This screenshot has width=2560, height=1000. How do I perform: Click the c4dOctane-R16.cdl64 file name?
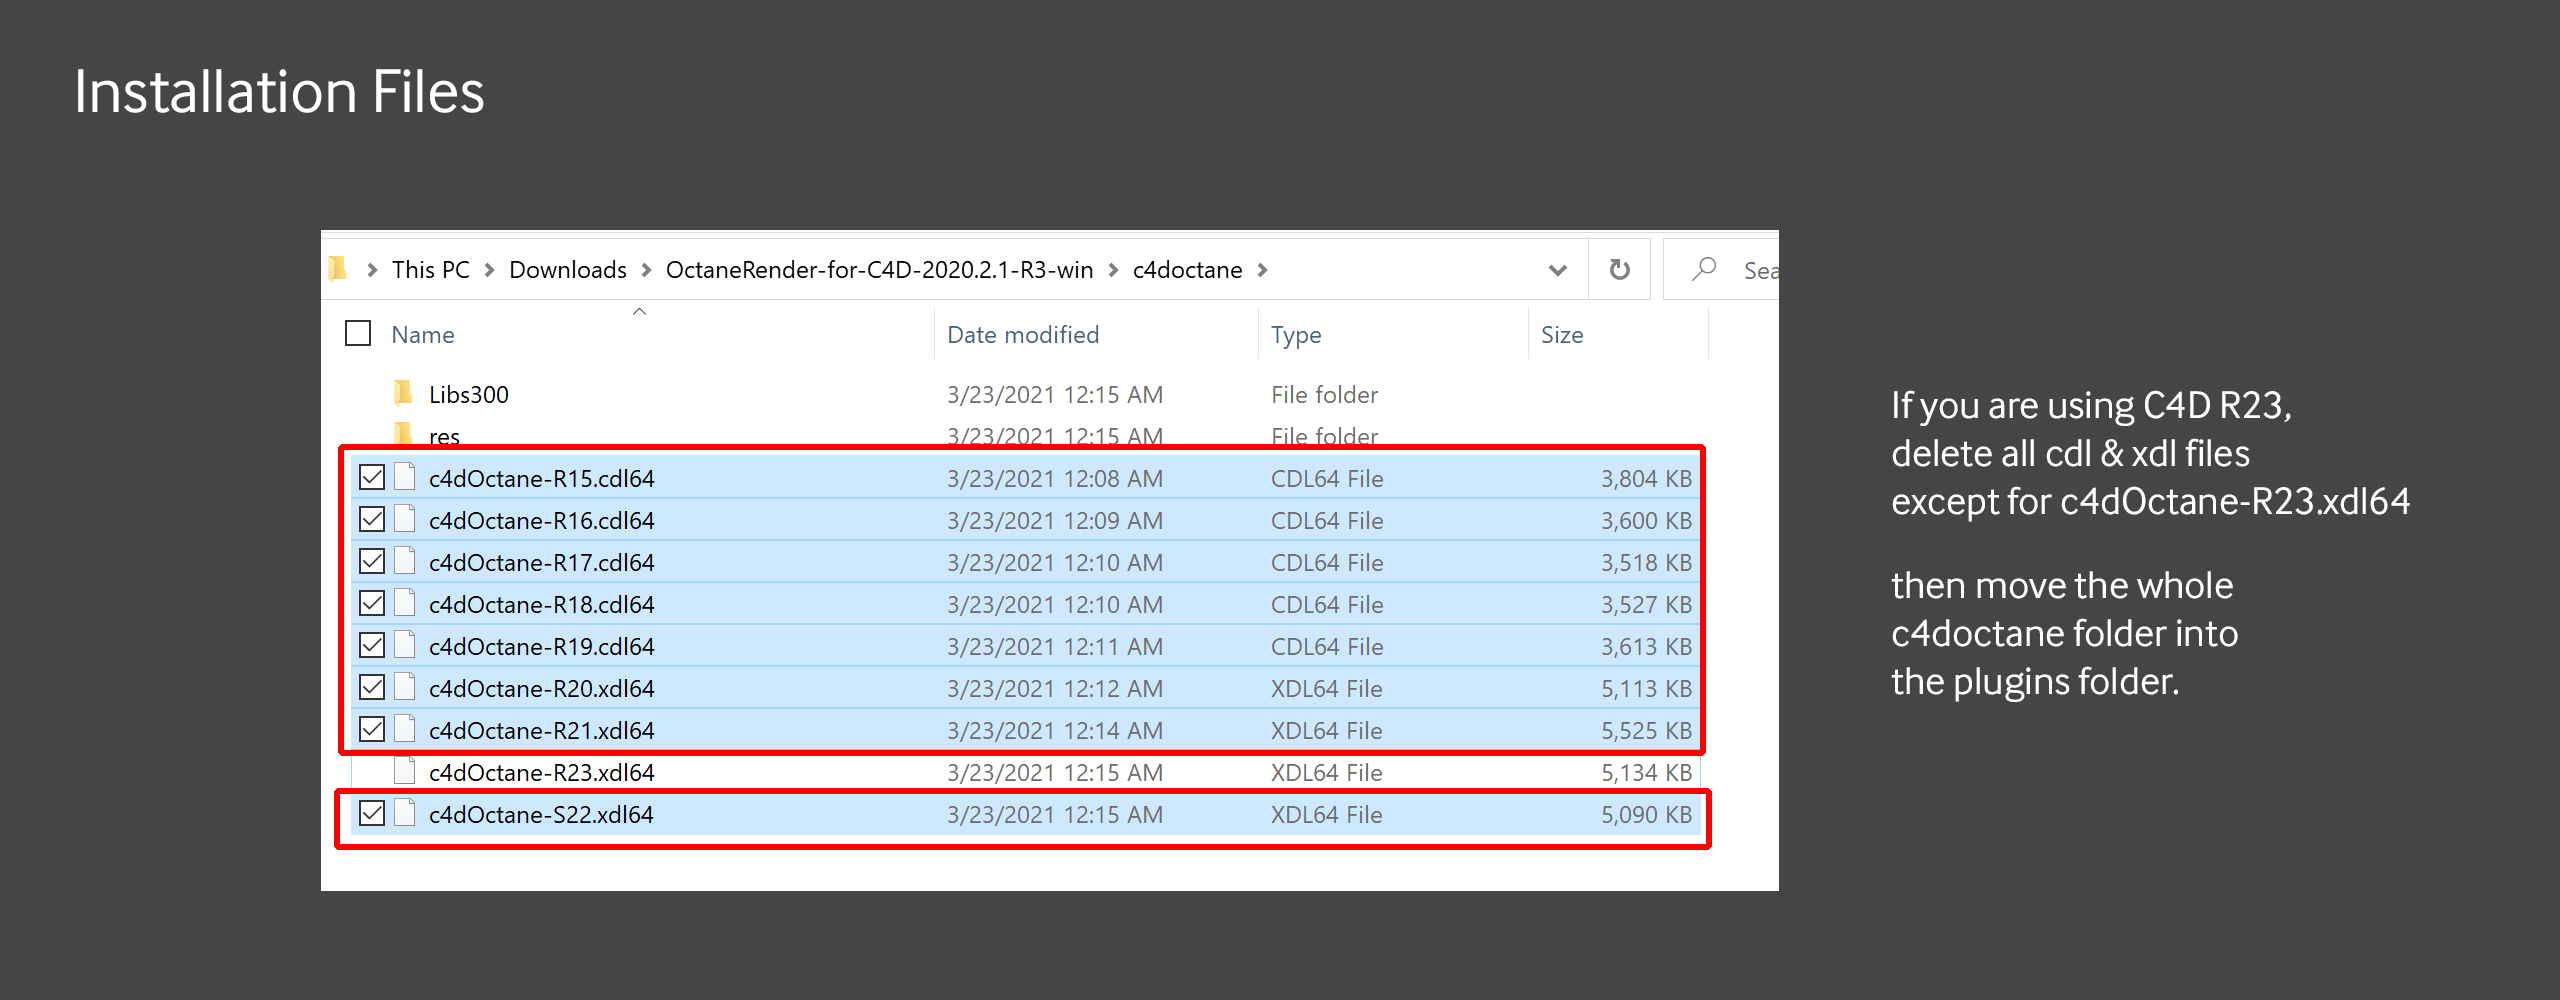pyautogui.click(x=542, y=521)
